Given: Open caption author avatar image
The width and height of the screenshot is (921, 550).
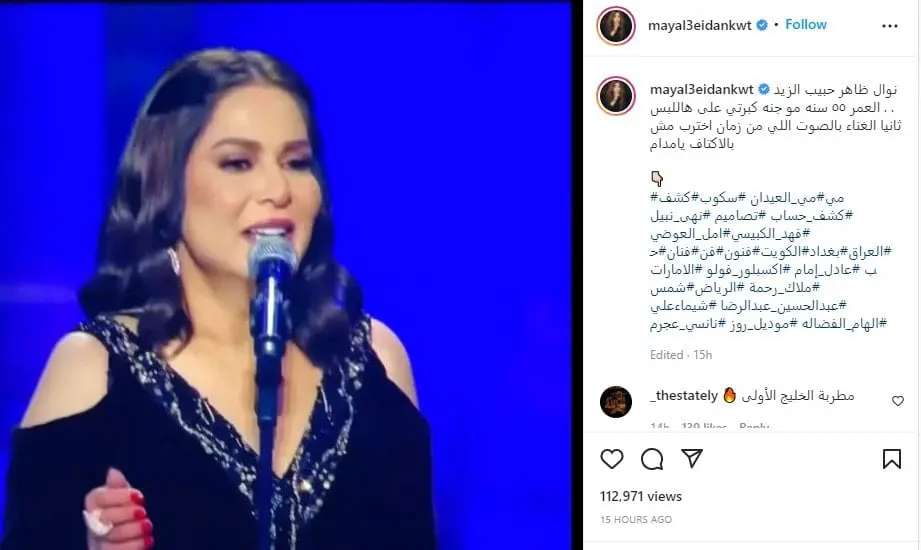Looking at the screenshot, I should 616,95.
